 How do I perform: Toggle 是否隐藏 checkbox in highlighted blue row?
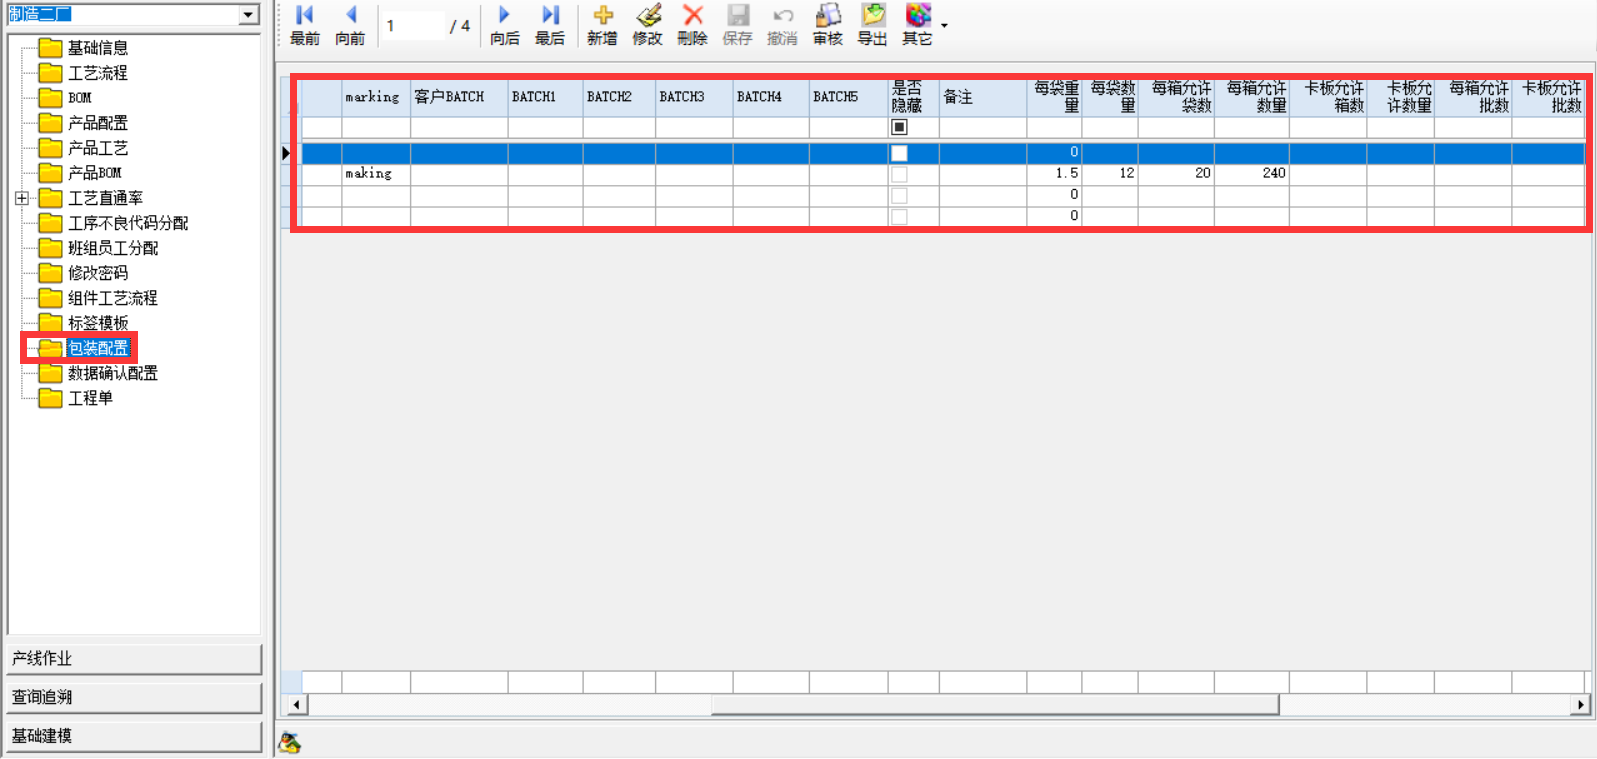(x=899, y=153)
